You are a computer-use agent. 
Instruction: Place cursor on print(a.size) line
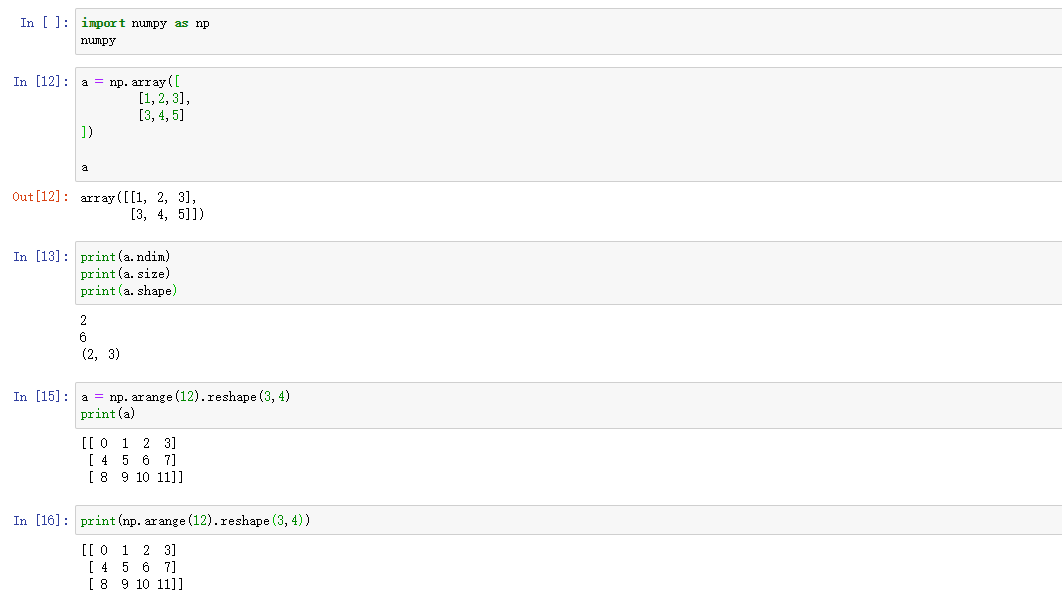coord(126,274)
